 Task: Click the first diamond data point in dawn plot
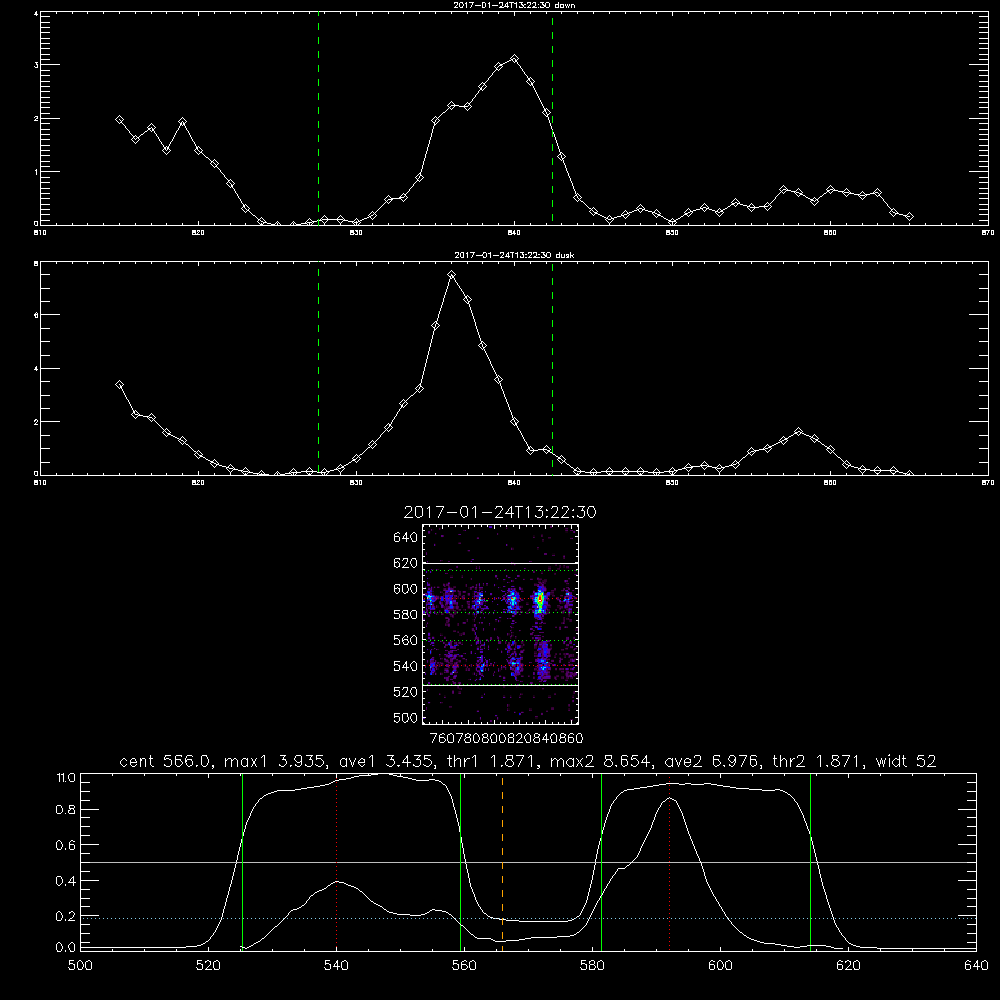pyautogui.click(x=119, y=119)
